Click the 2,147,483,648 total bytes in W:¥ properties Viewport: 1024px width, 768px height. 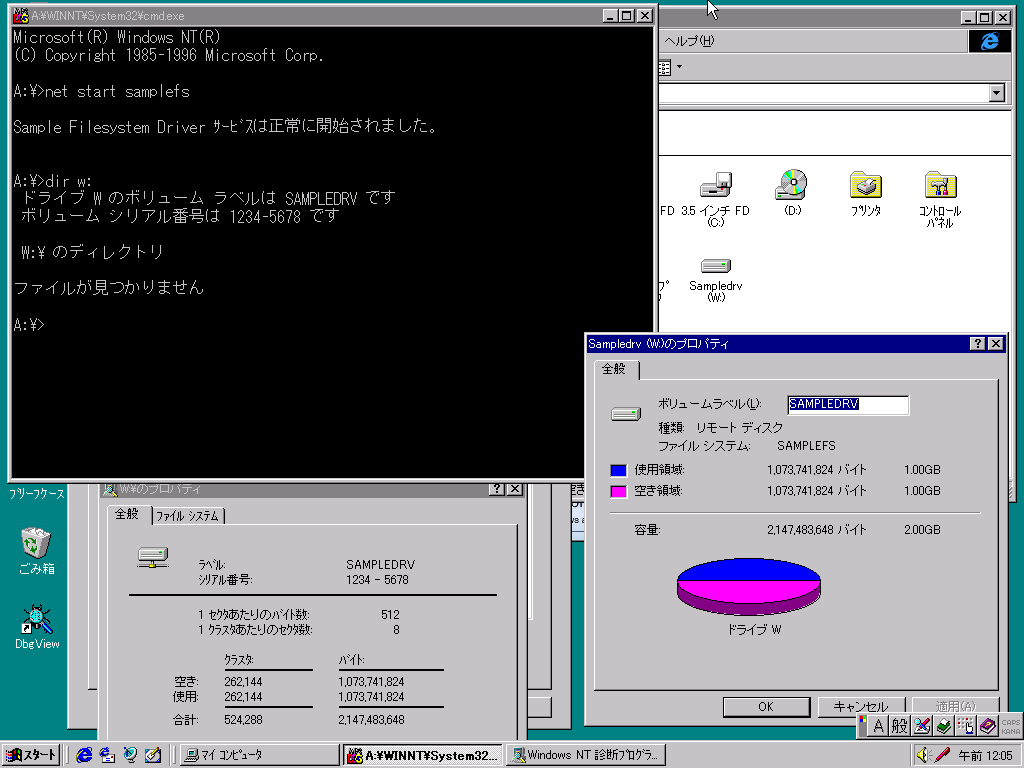371,720
